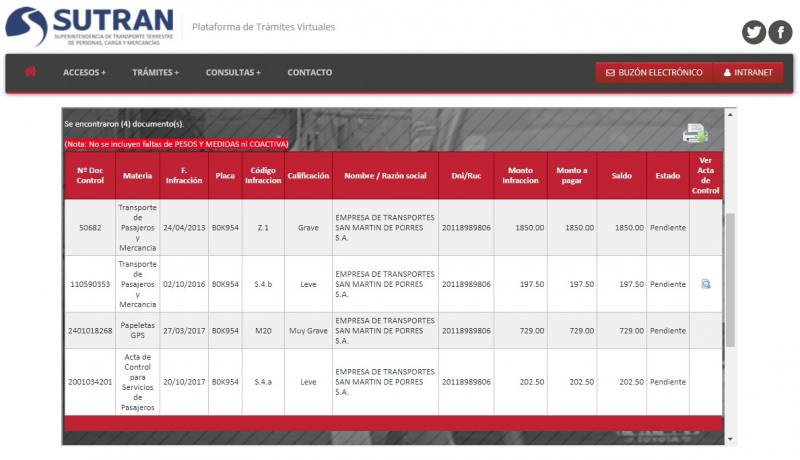800x460 pixels.
Task: Click infraction code M20
Action: (x=263, y=330)
